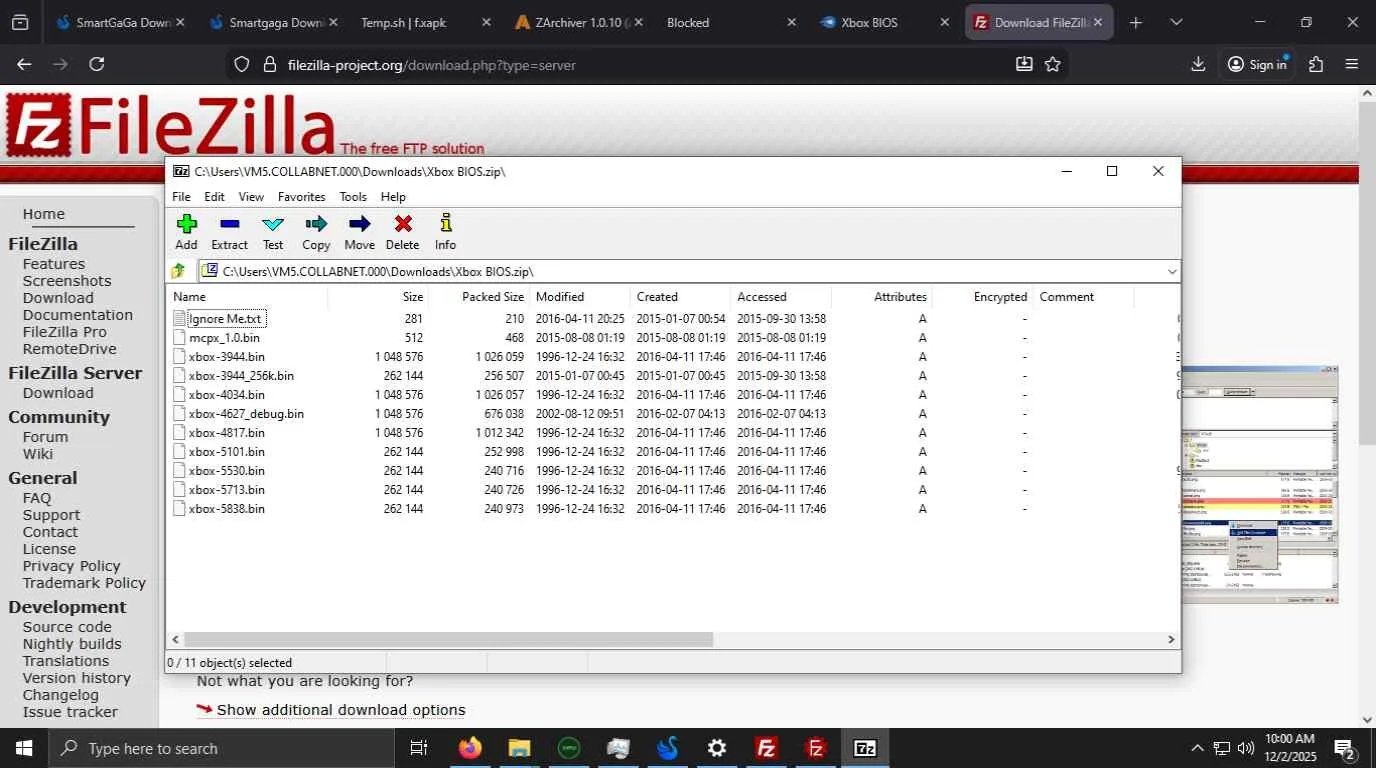Image resolution: width=1376 pixels, height=768 pixels.
Task: Switch to the Blocked browser tab
Action: pyautogui.click(x=732, y=22)
